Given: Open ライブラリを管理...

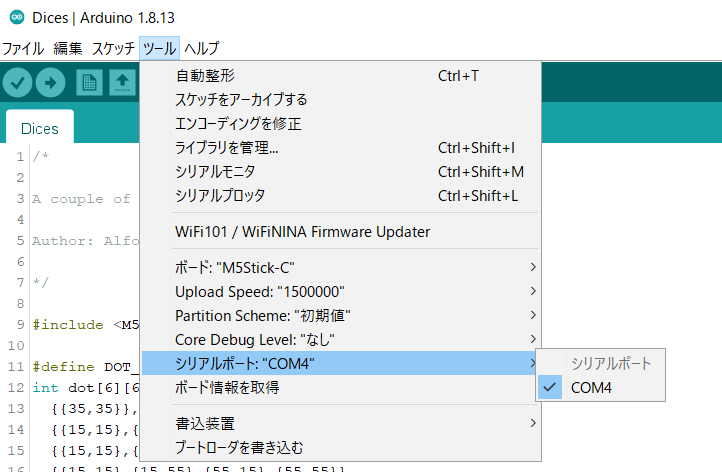Looking at the screenshot, I should (341, 148).
